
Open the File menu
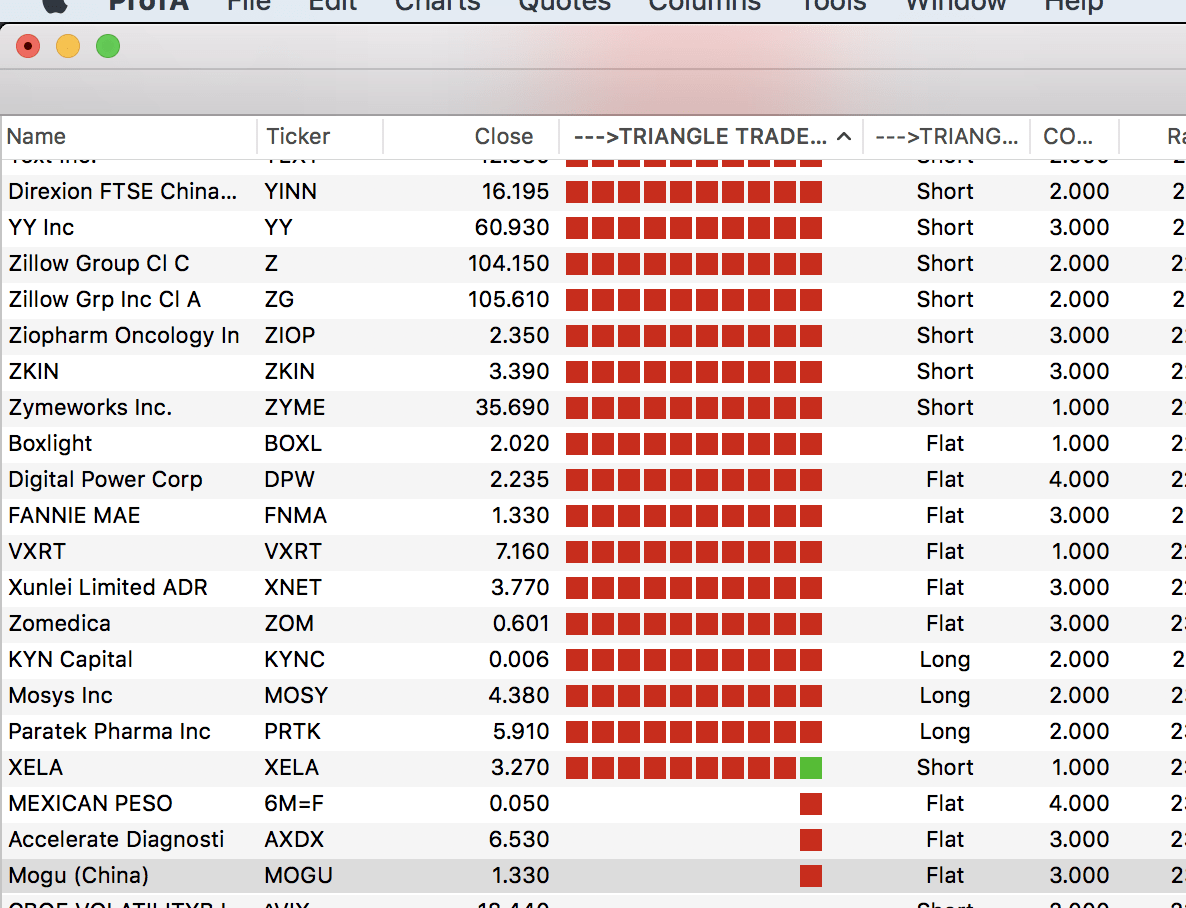(x=249, y=5)
